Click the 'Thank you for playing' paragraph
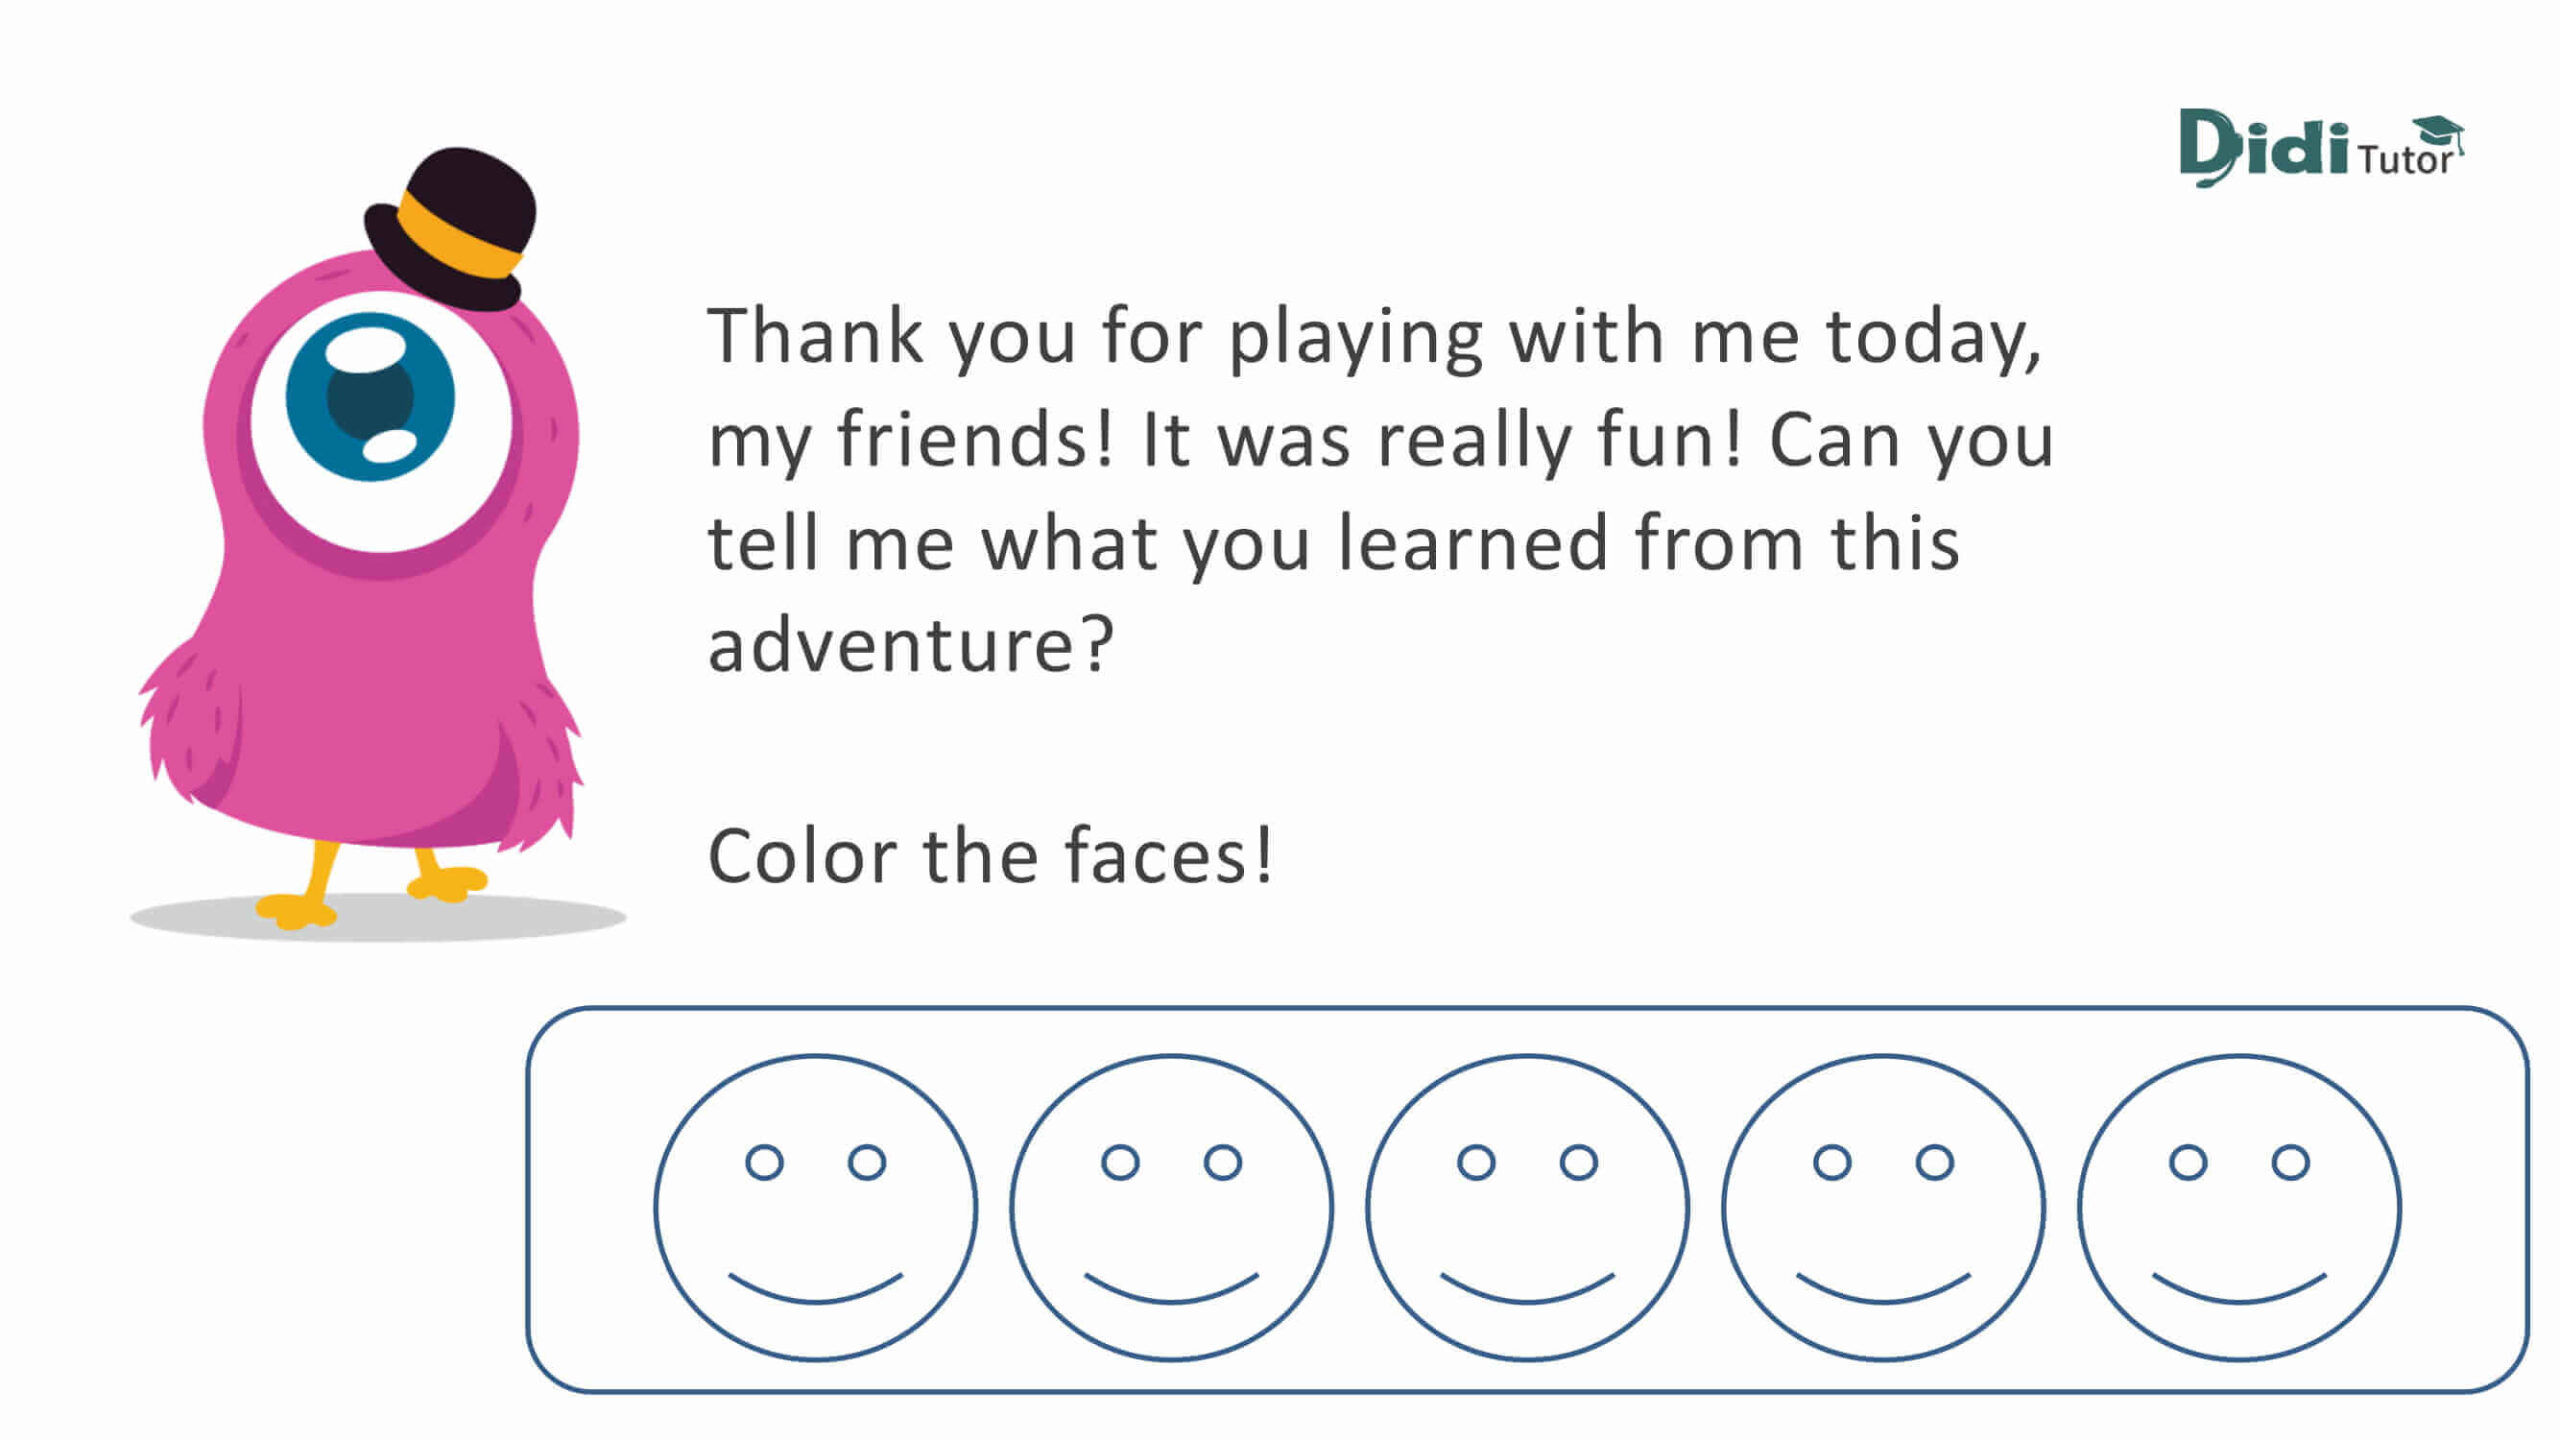The image size is (2560, 1440). point(1380,490)
